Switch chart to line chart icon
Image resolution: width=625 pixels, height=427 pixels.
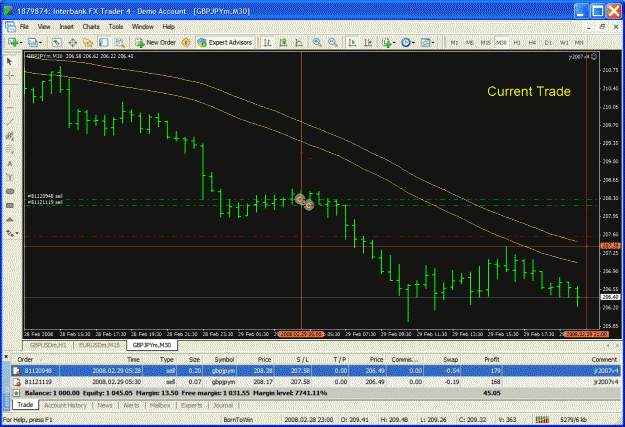pos(299,42)
